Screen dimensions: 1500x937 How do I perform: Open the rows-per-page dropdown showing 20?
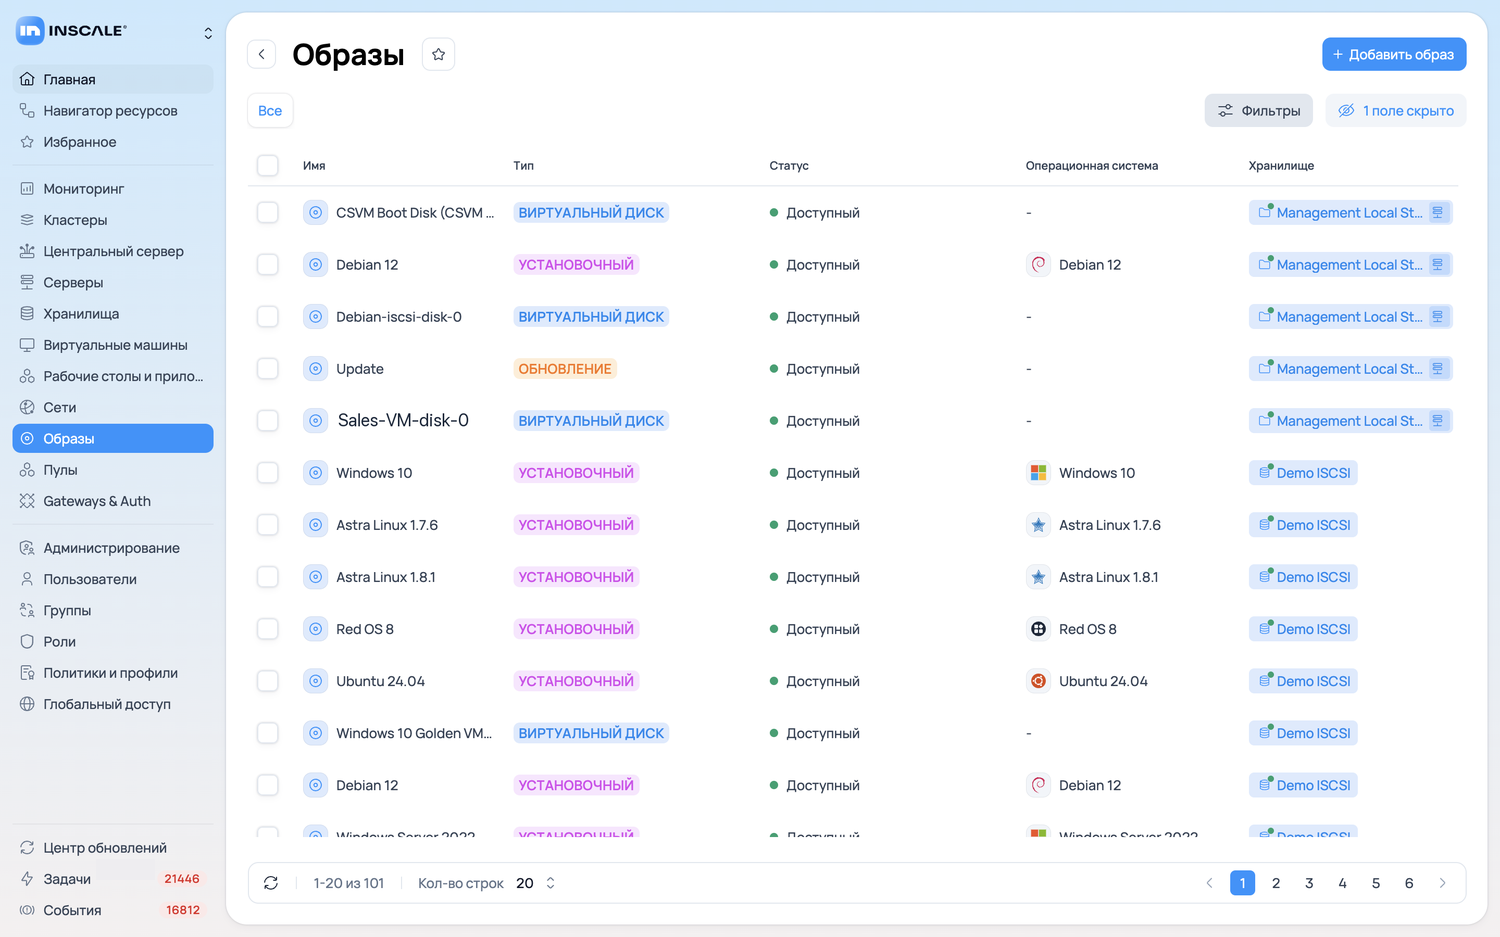536,883
